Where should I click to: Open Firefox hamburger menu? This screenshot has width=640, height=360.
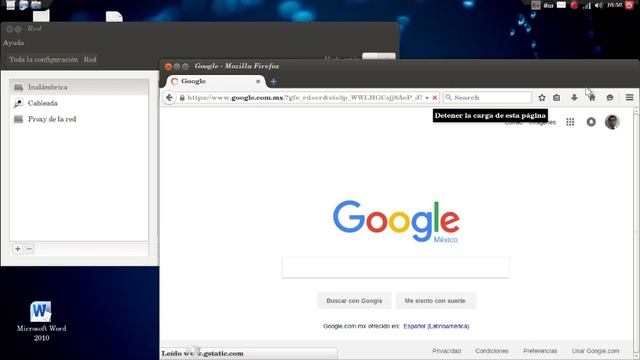click(x=629, y=98)
